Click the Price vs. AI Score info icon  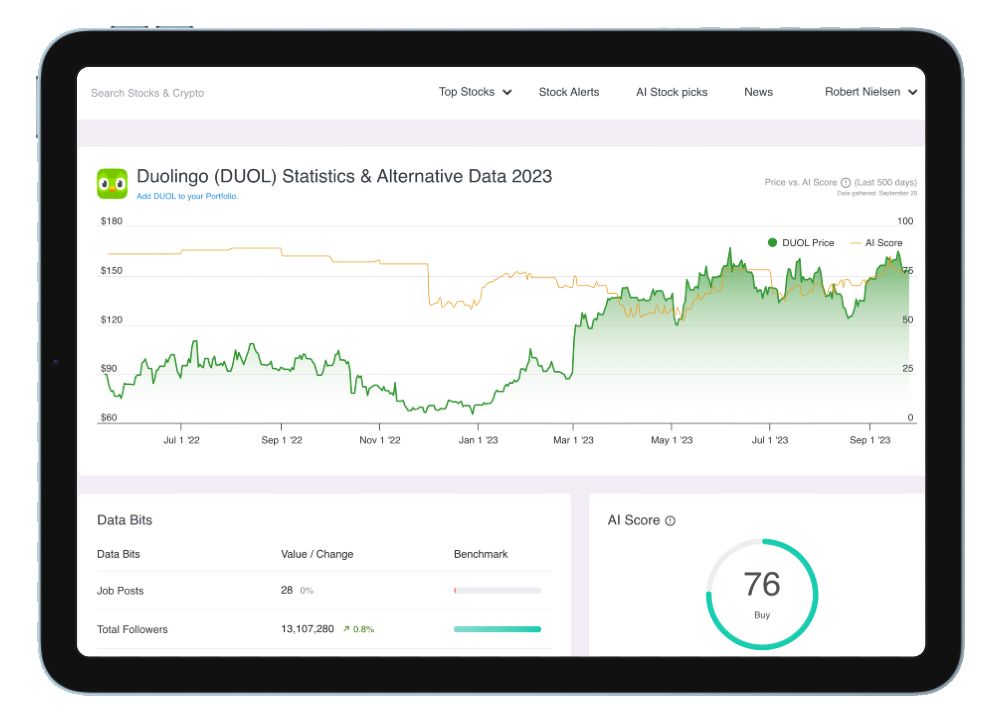pyautogui.click(x=845, y=183)
